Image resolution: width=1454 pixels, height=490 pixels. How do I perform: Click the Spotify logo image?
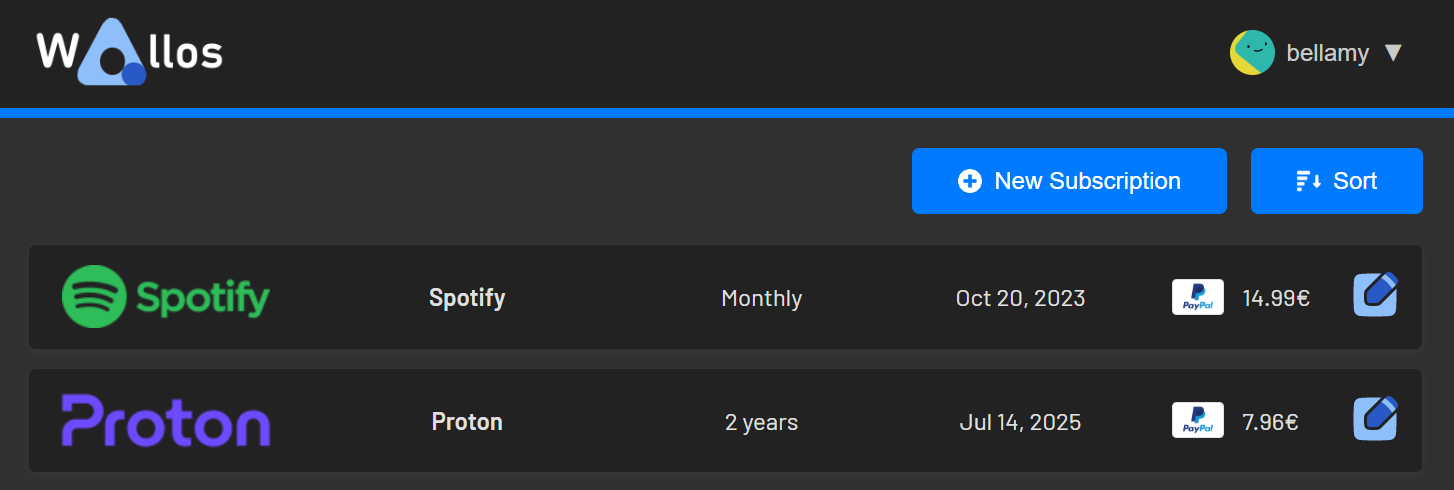(166, 297)
